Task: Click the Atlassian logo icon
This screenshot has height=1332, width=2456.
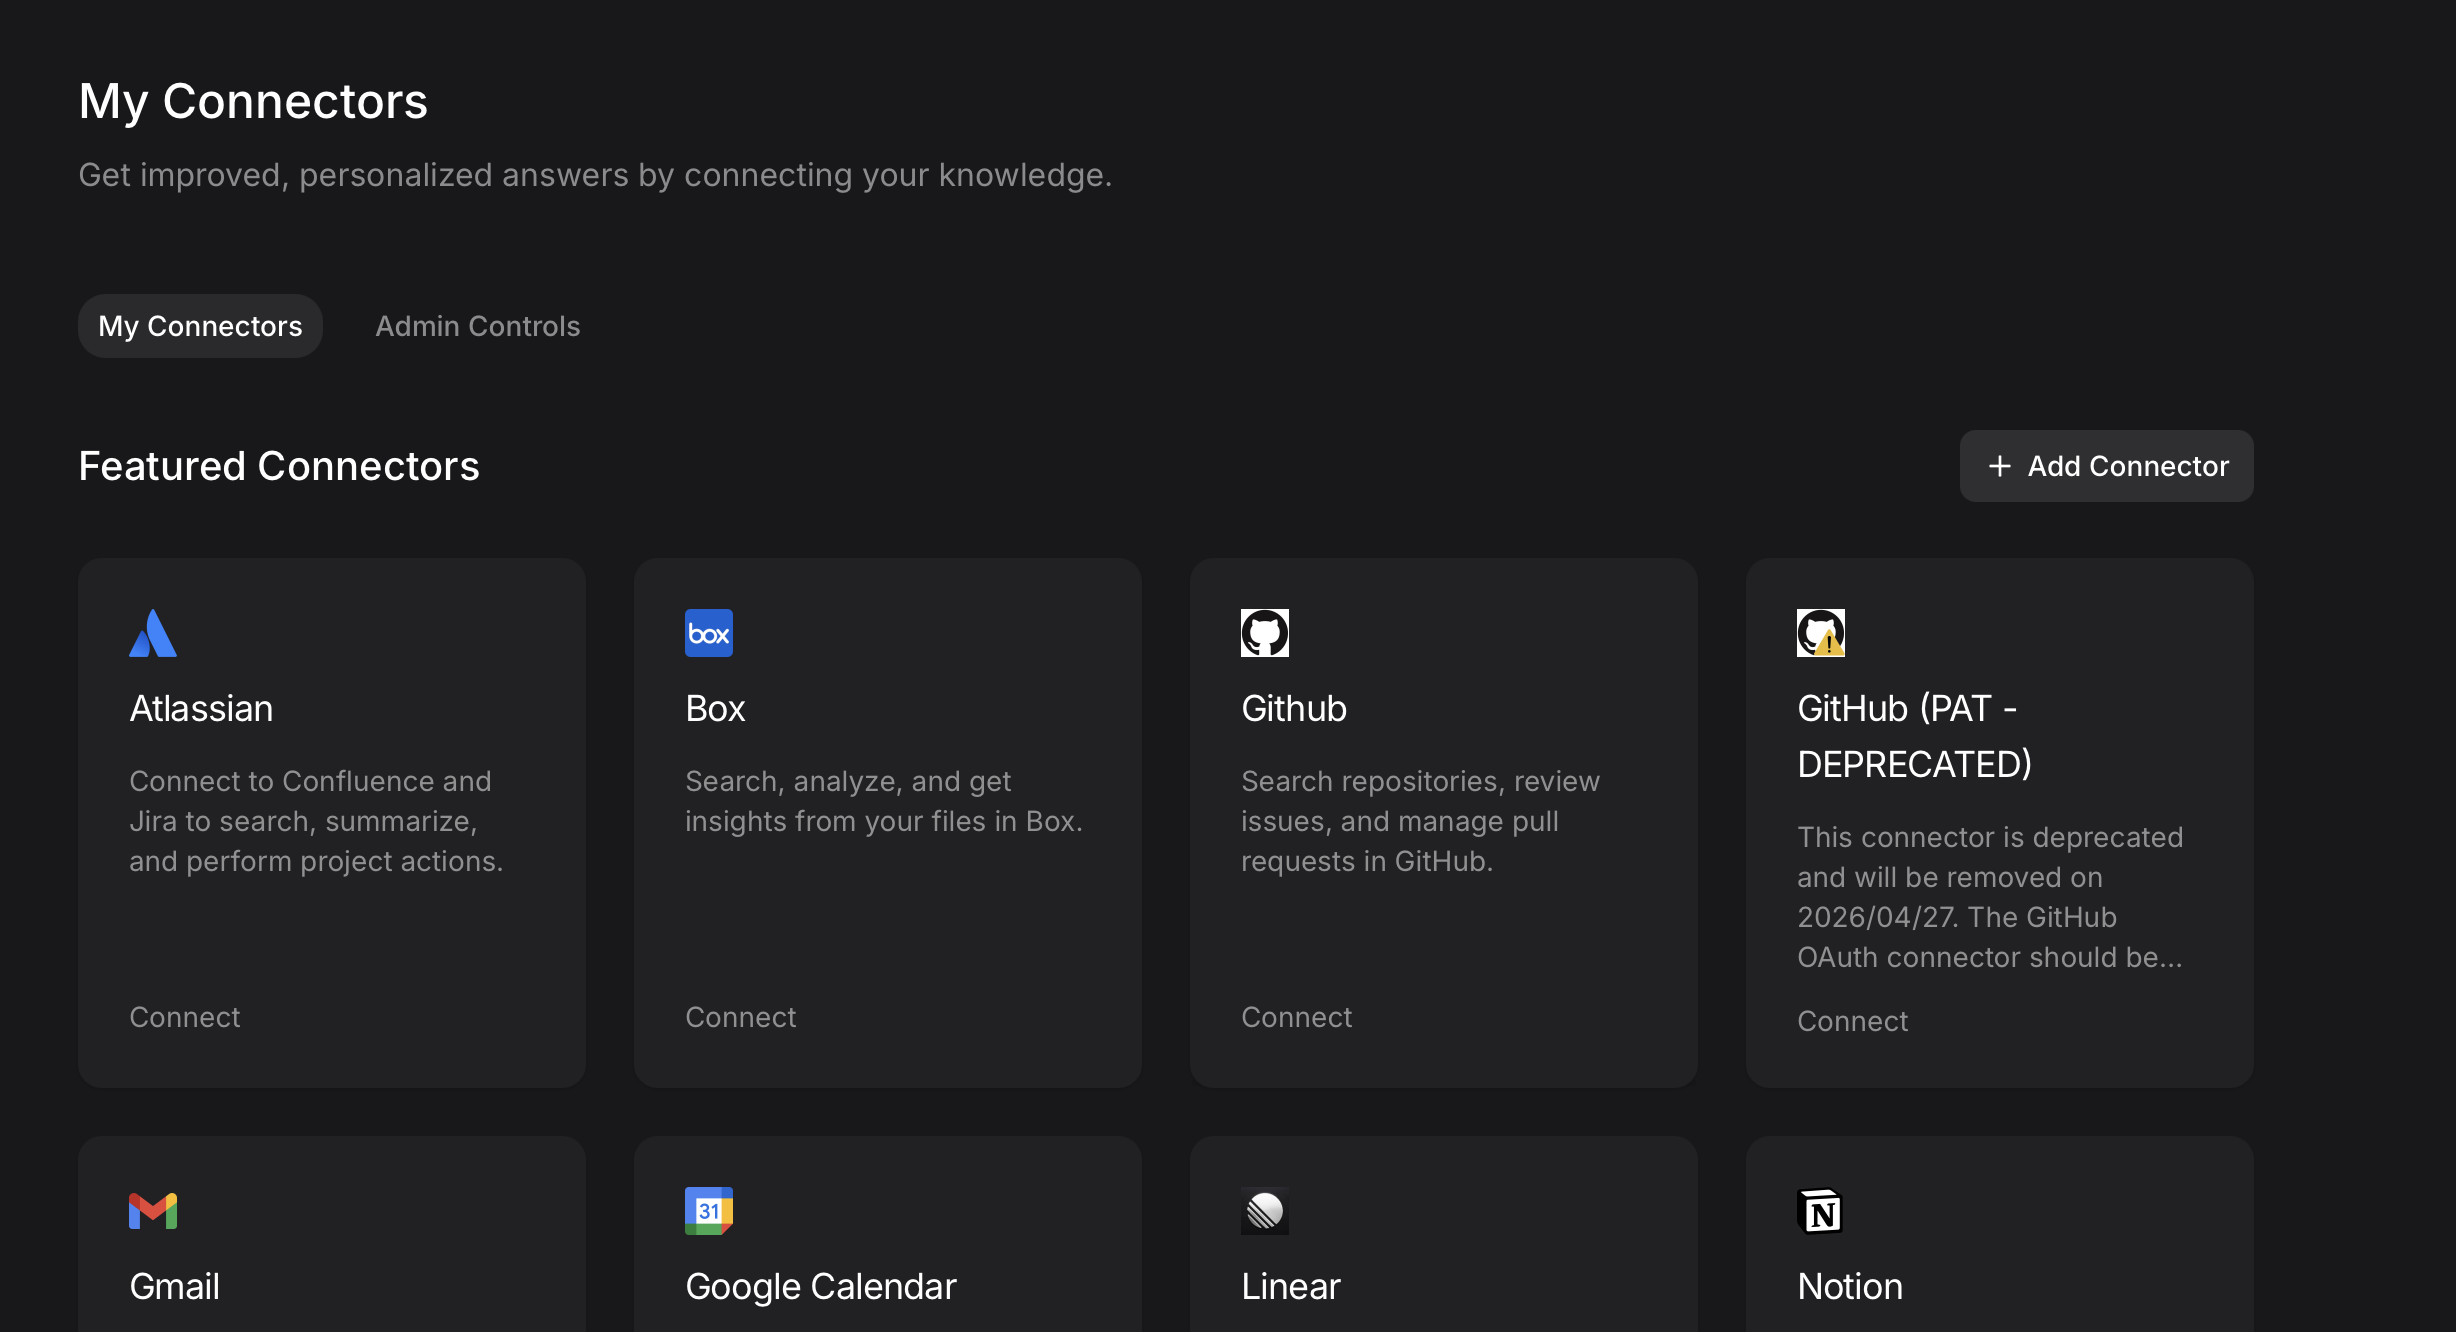Action: pos(153,633)
